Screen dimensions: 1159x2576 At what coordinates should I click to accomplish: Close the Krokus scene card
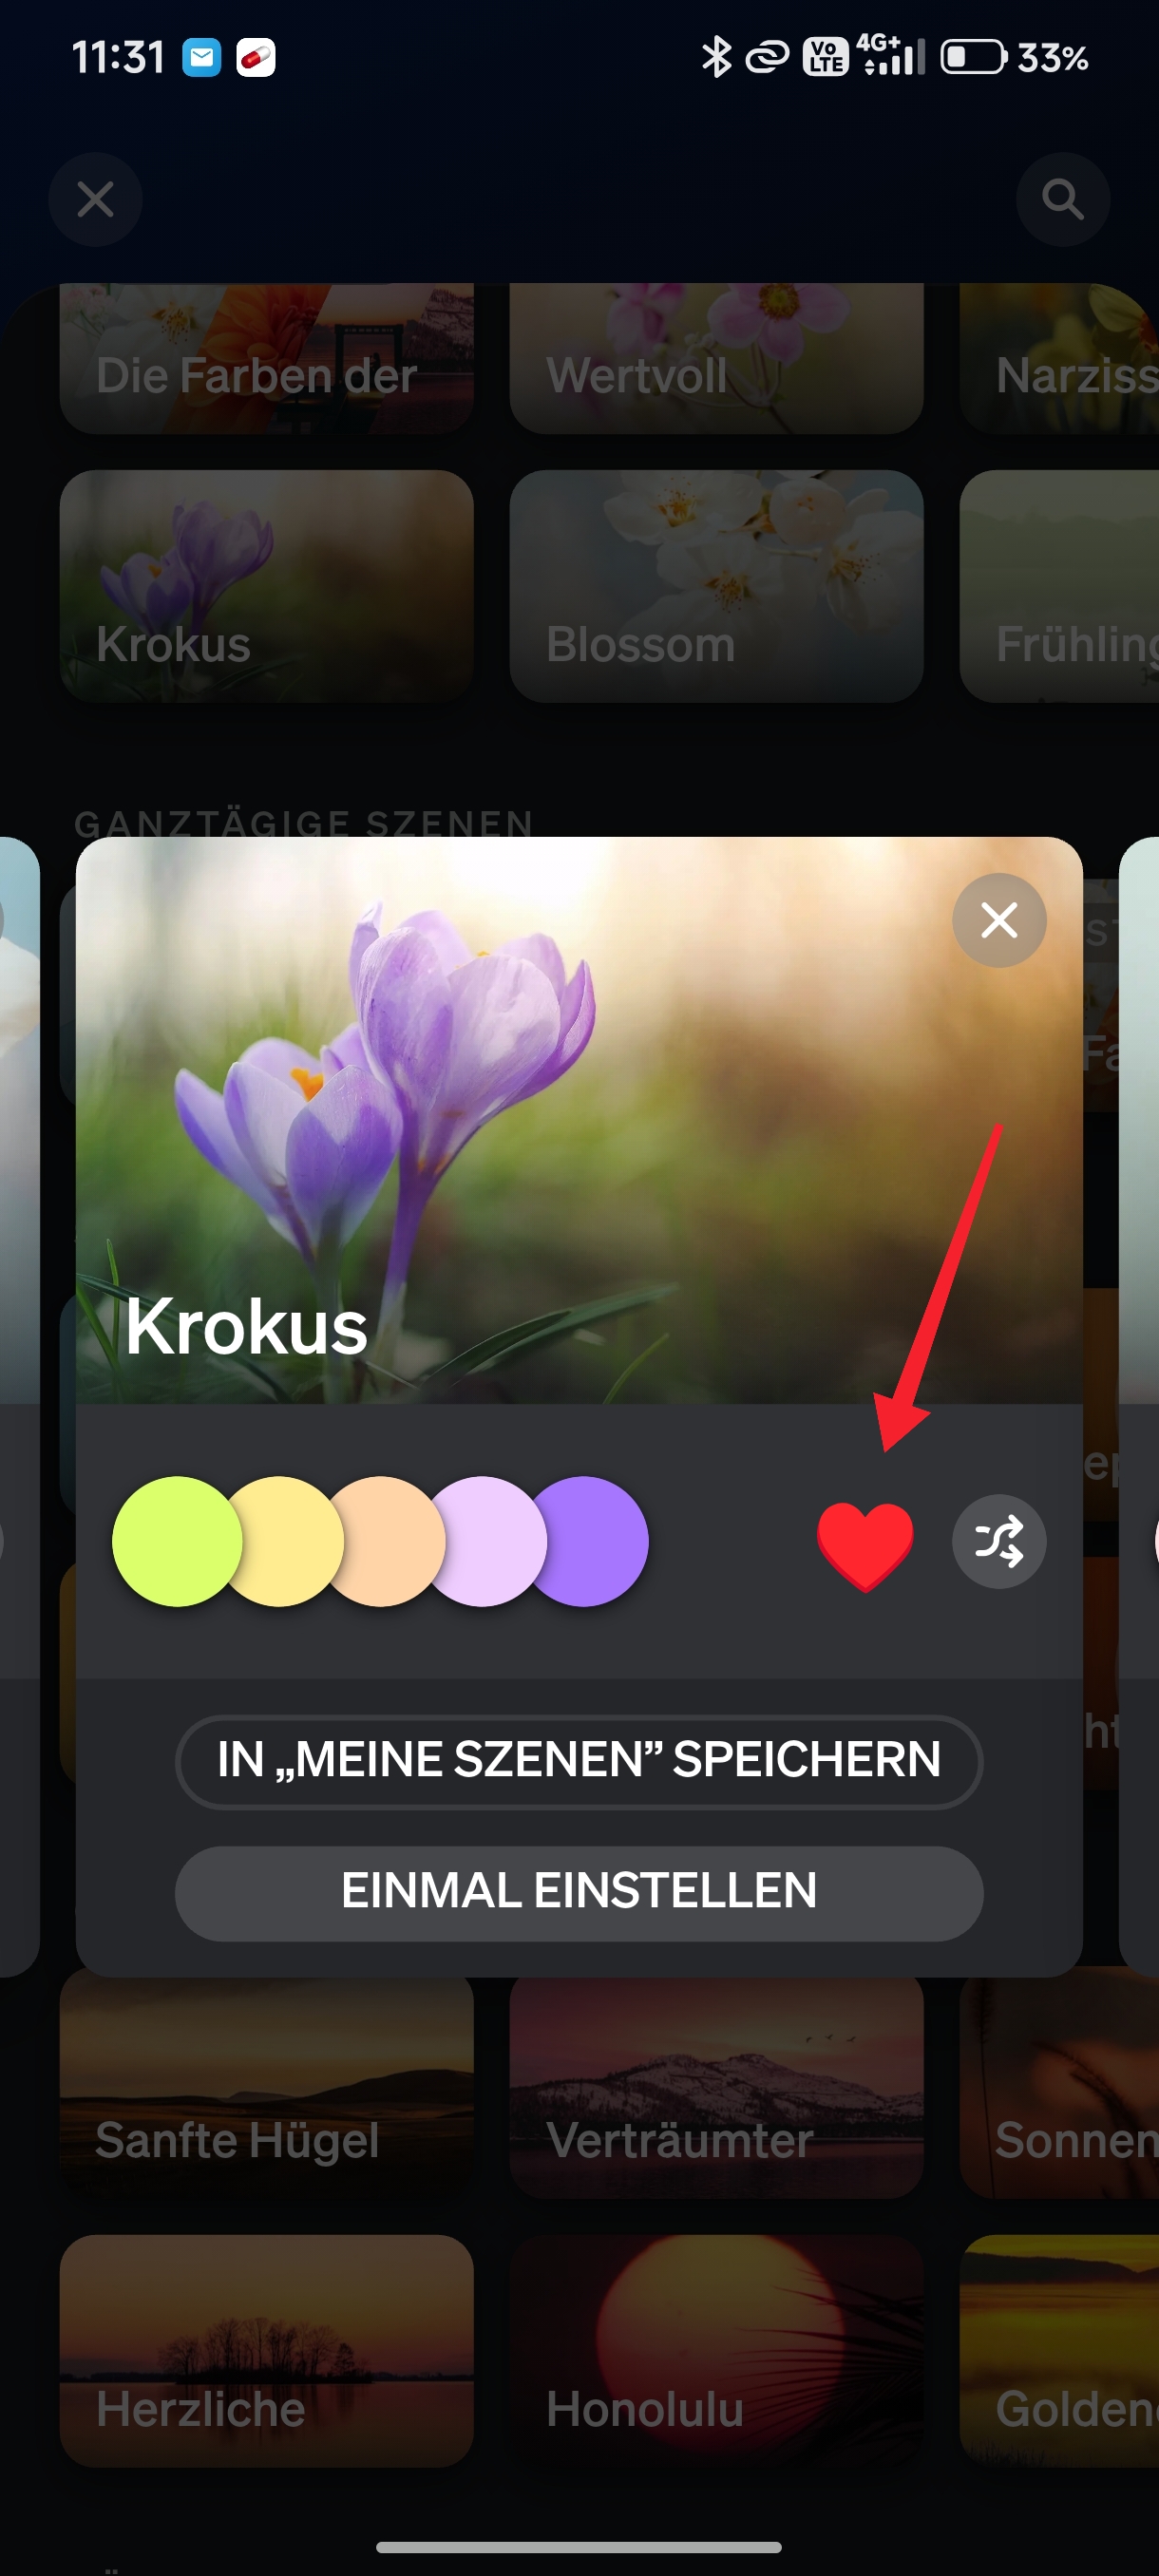pos(999,920)
